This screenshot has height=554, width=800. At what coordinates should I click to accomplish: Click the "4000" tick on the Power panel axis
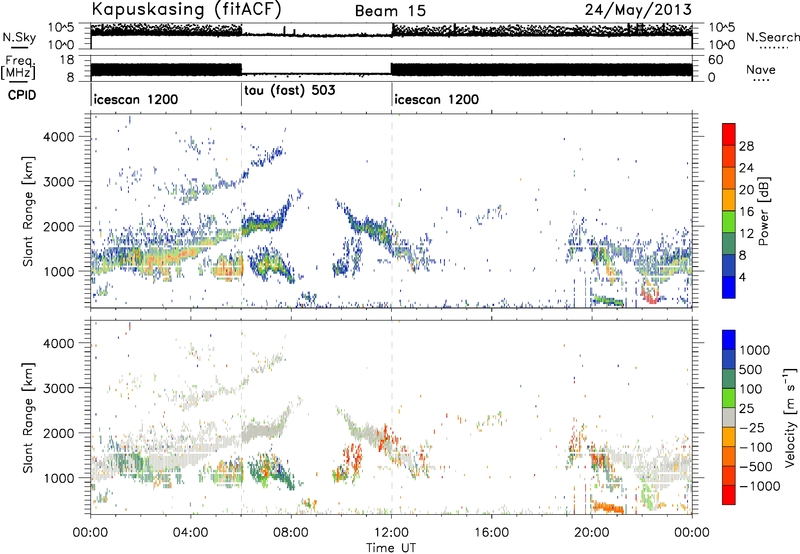[58, 137]
